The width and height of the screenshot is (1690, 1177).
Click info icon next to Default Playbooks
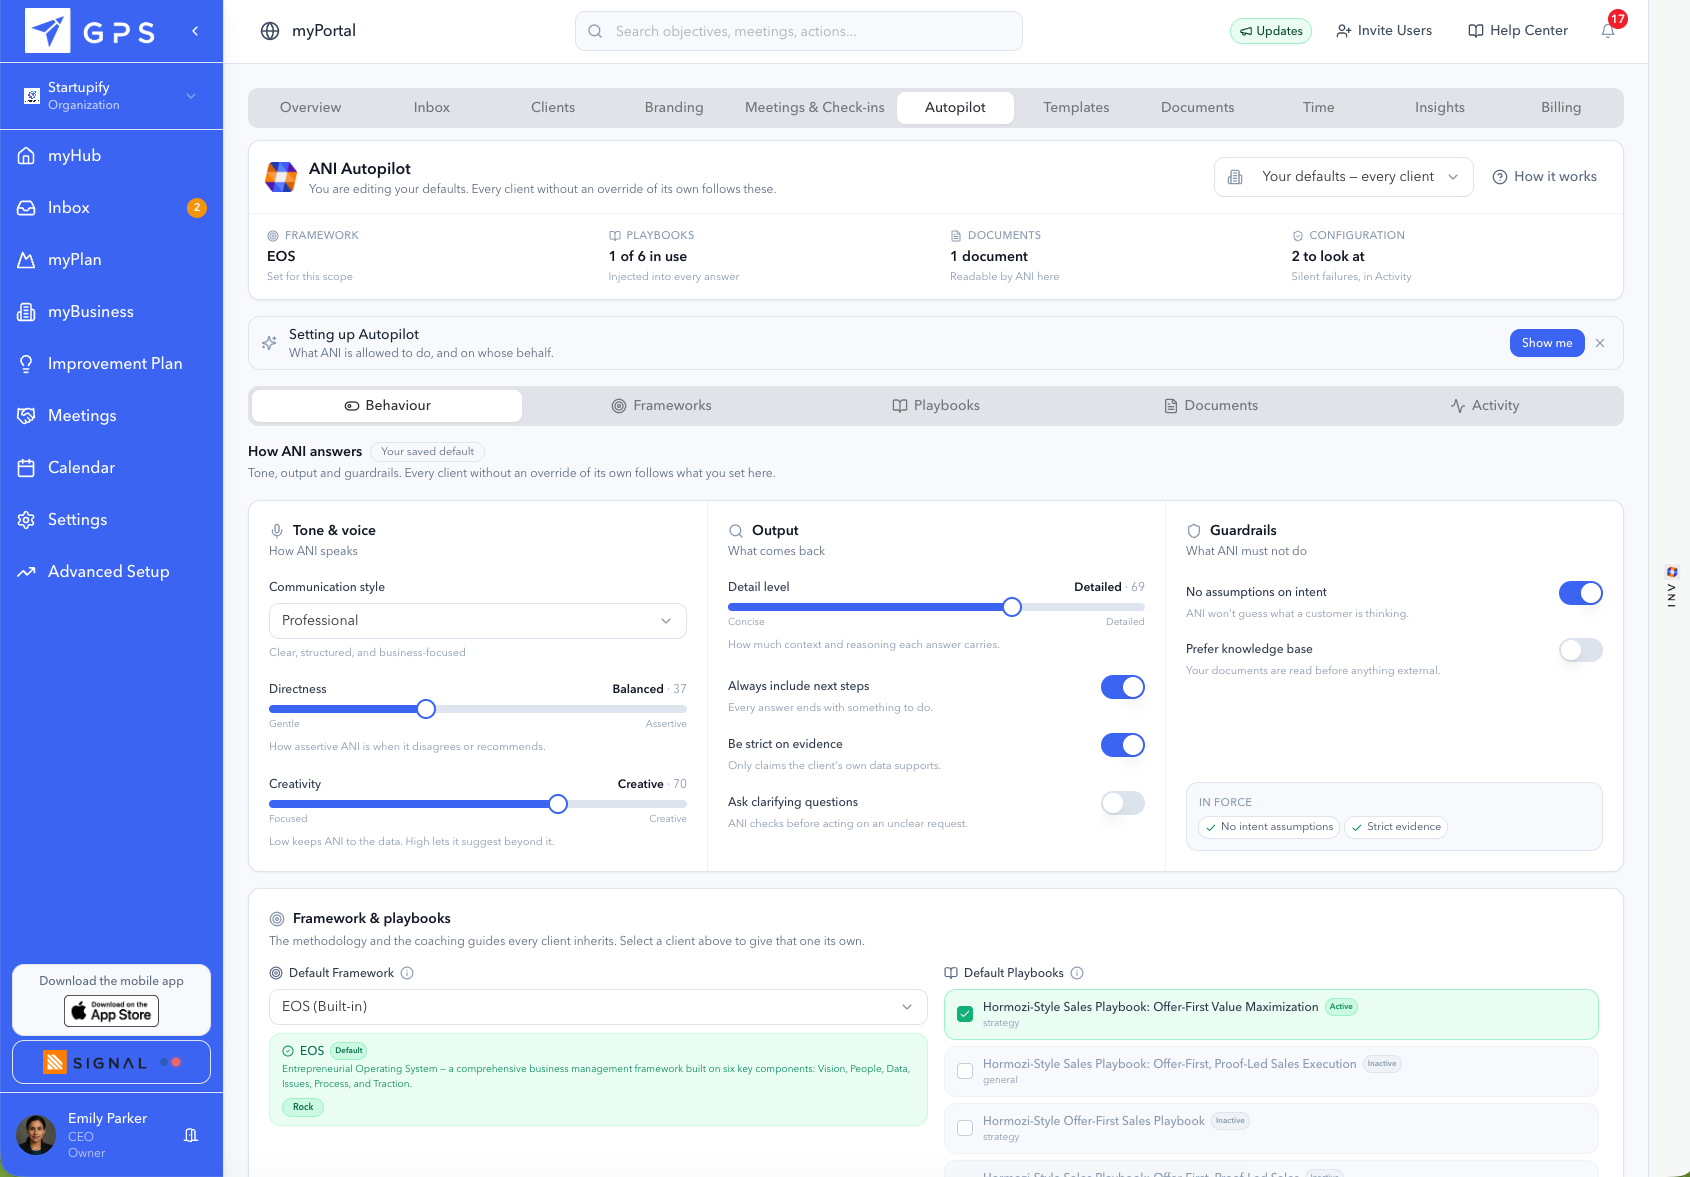[x=1077, y=973]
